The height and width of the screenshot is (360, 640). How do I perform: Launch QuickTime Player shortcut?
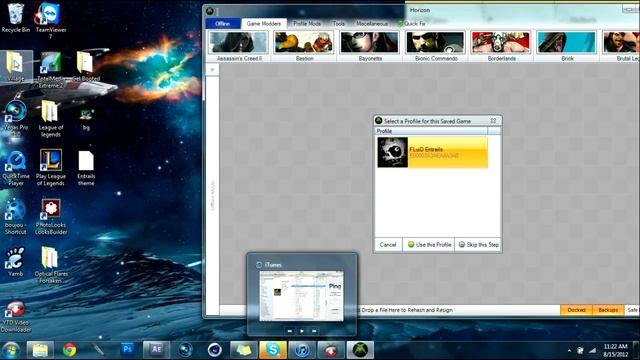pos(16,168)
